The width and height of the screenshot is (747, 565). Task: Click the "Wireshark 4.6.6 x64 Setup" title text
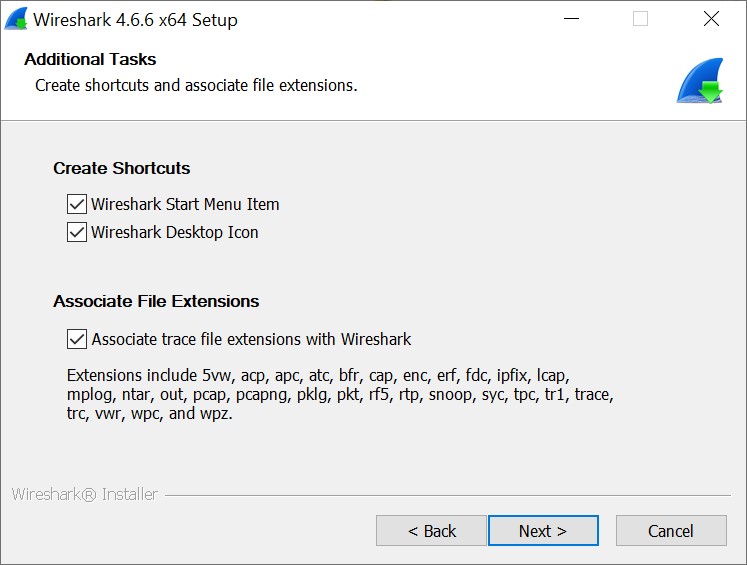135,20
